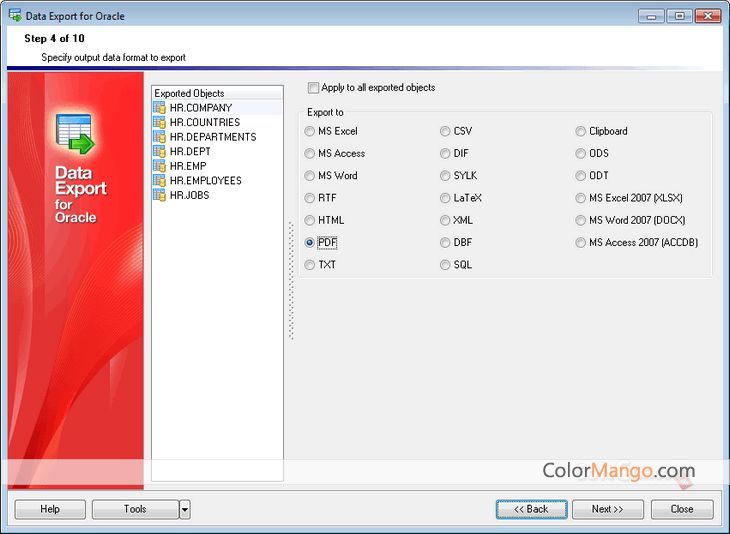Open Help

50,509
